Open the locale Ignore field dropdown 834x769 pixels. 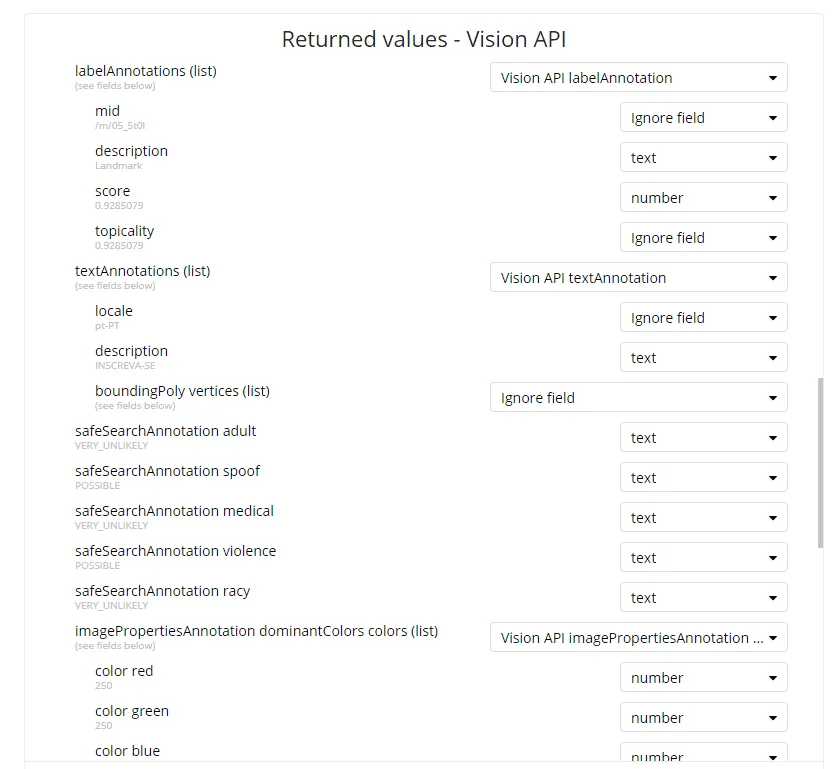pos(703,318)
